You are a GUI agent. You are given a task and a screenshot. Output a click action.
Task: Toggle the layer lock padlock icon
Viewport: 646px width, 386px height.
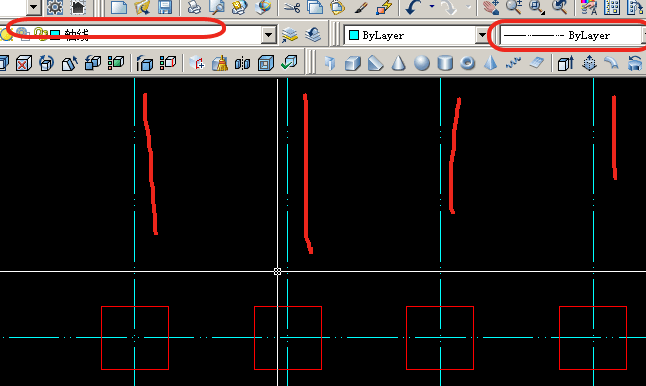(x=40, y=34)
